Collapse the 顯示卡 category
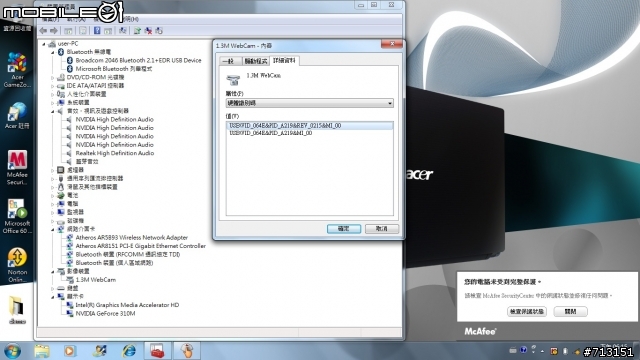This screenshot has height=360, width=640. [53, 297]
